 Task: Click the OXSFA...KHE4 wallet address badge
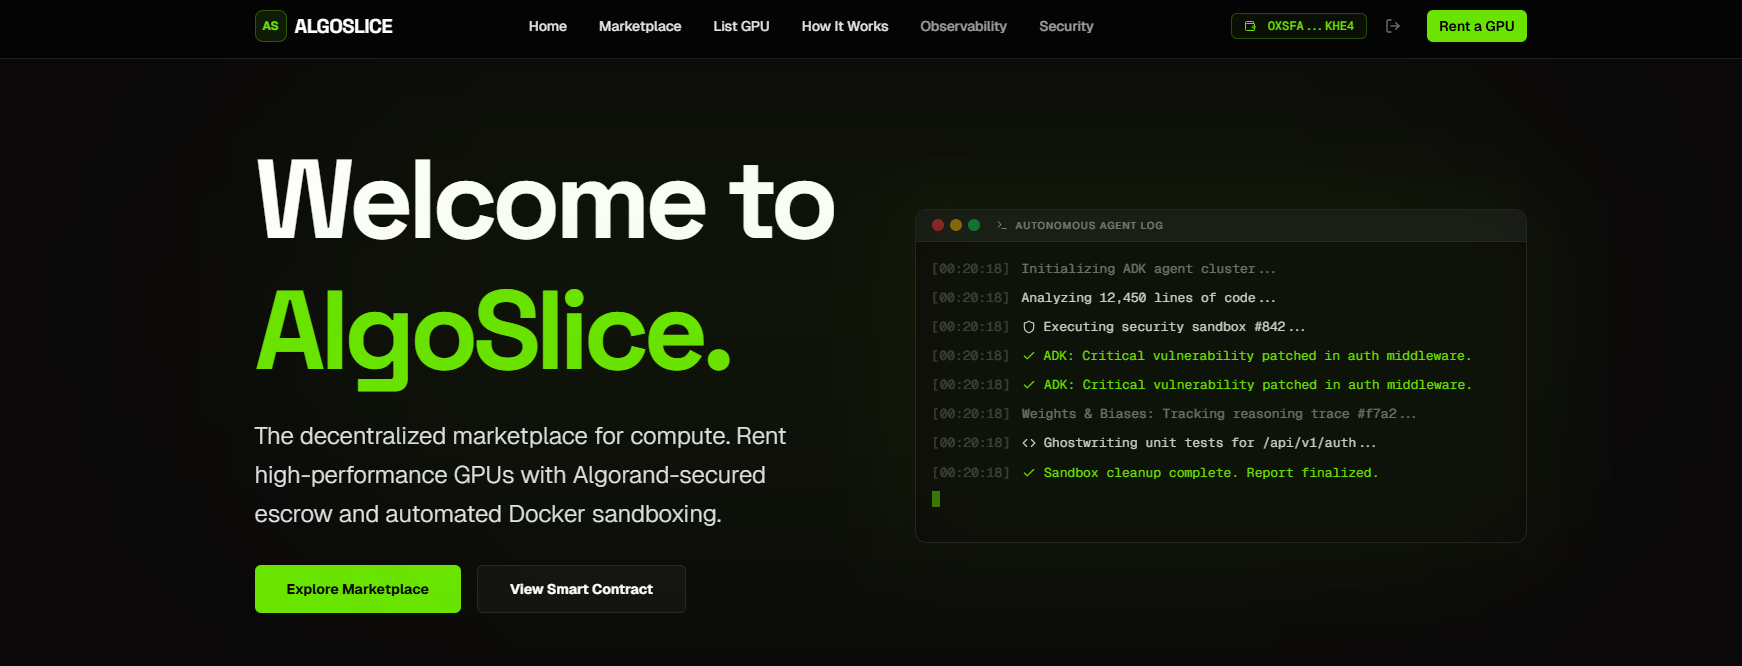click(x=1299, y=26)
